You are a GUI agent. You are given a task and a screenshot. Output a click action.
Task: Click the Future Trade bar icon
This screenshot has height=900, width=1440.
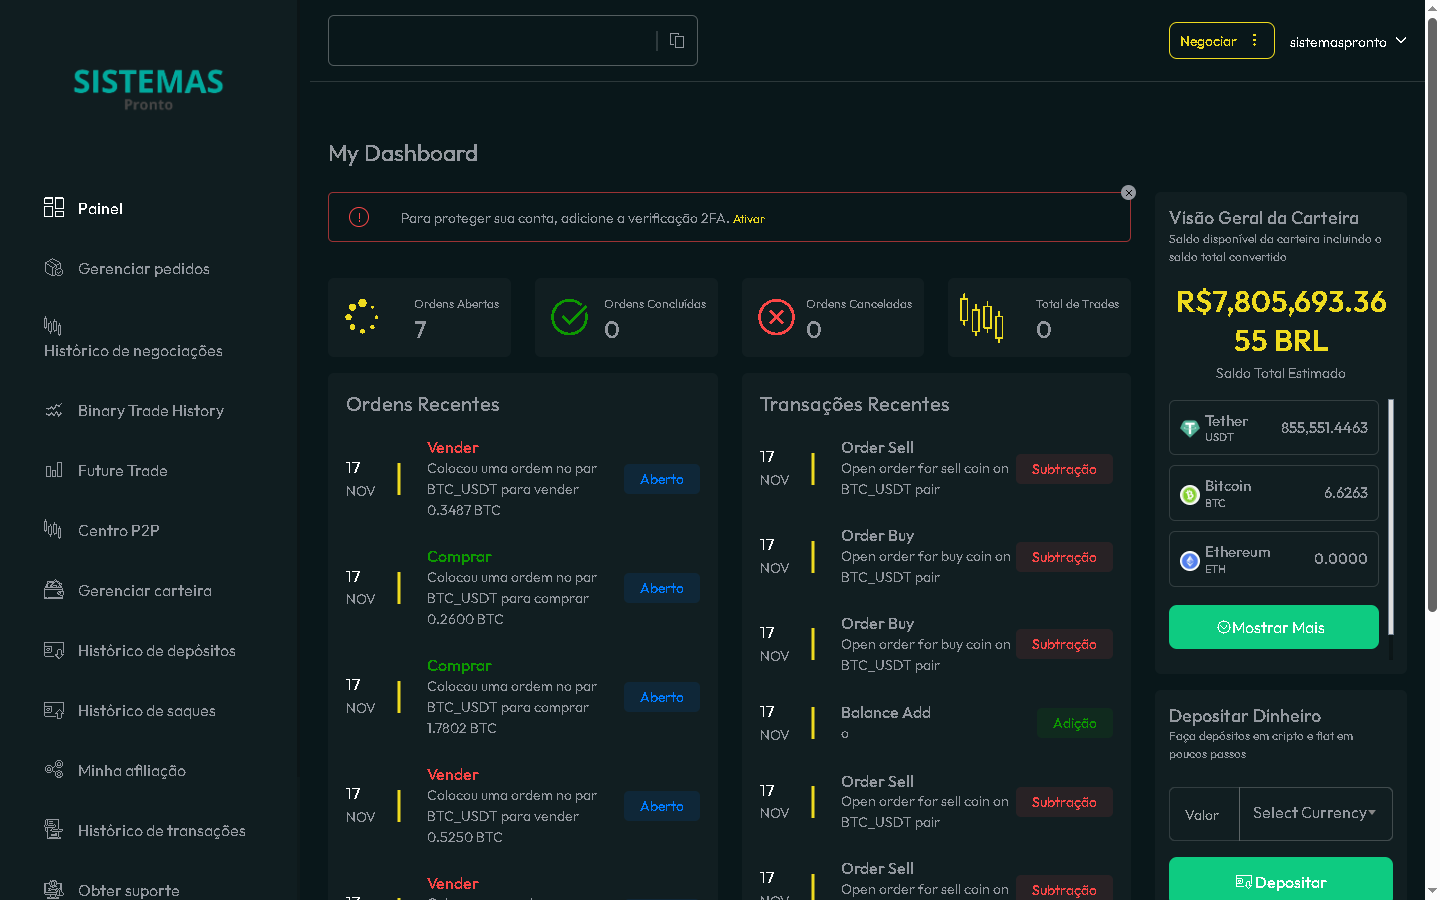pos(54,470)
